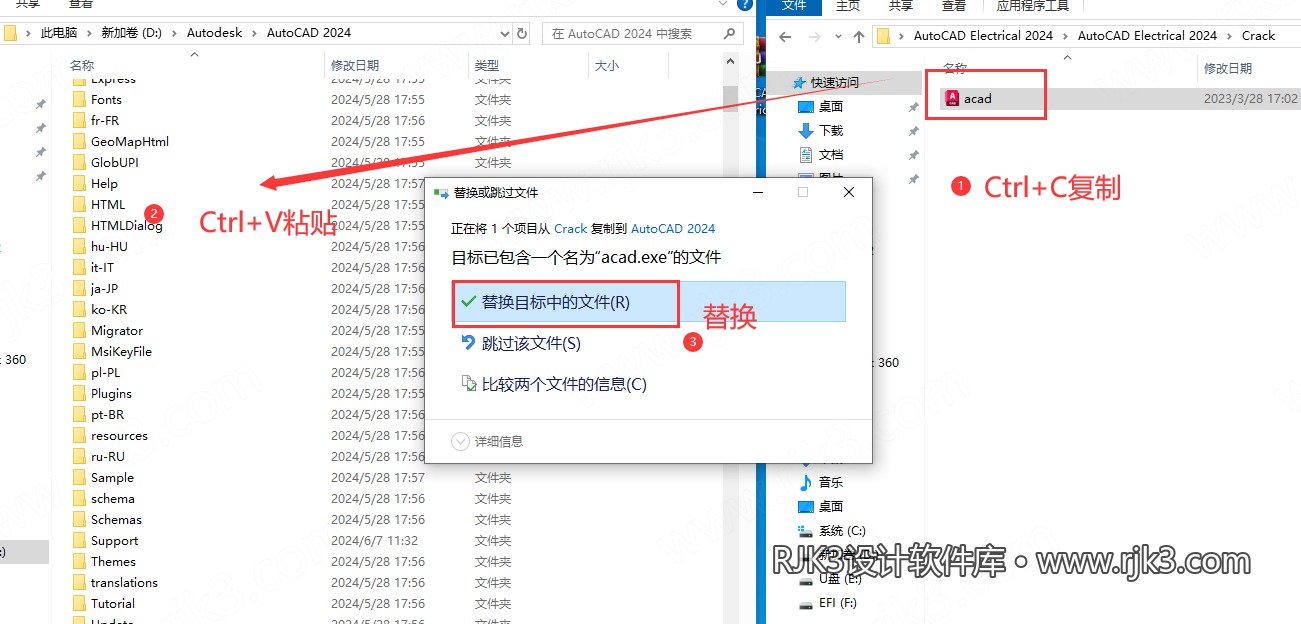Open 文档 in Crack window sidebar
Screen dimensions: 1301x624
831,154
